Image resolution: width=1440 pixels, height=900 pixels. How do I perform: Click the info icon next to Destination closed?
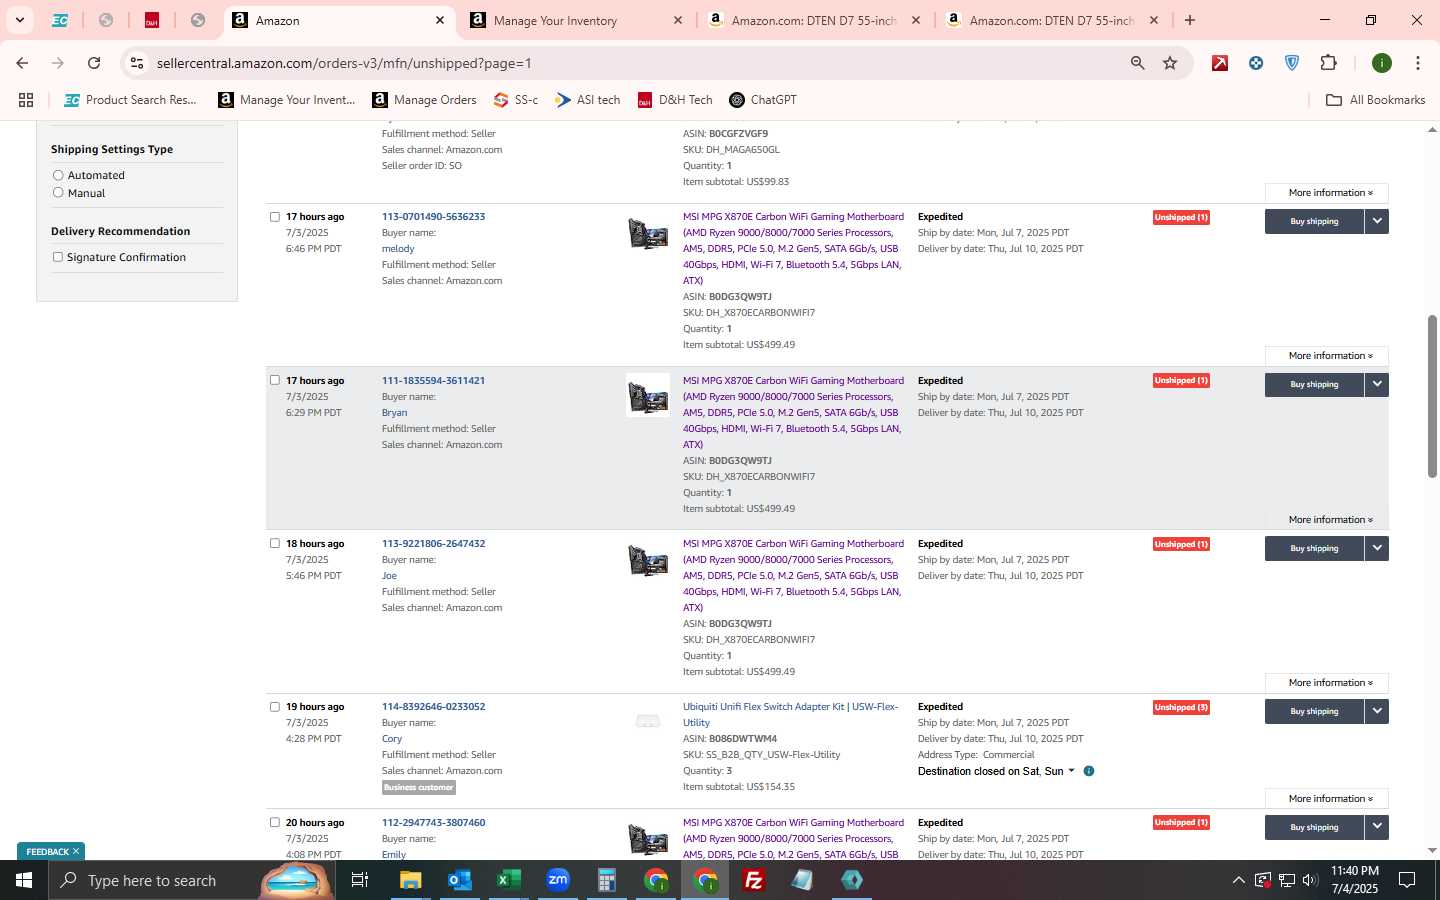(1089, 771)
